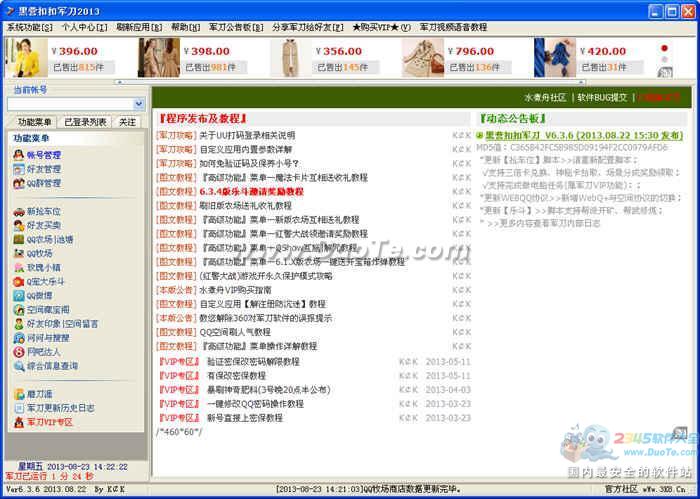The width and height of the screenshot is (700, 499).
Task: Switch to the 已登录列表 tab
Action: pyautogui.click(x=85, y=122)
